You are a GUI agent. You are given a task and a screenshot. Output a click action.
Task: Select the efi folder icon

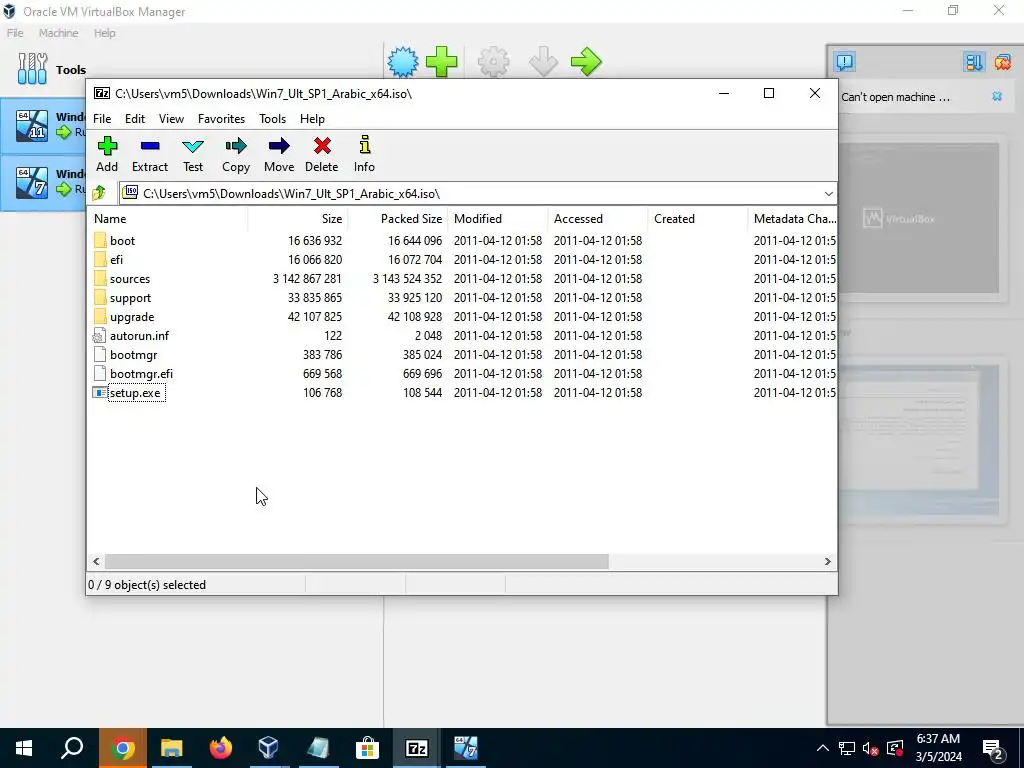[x=99, y=259]
